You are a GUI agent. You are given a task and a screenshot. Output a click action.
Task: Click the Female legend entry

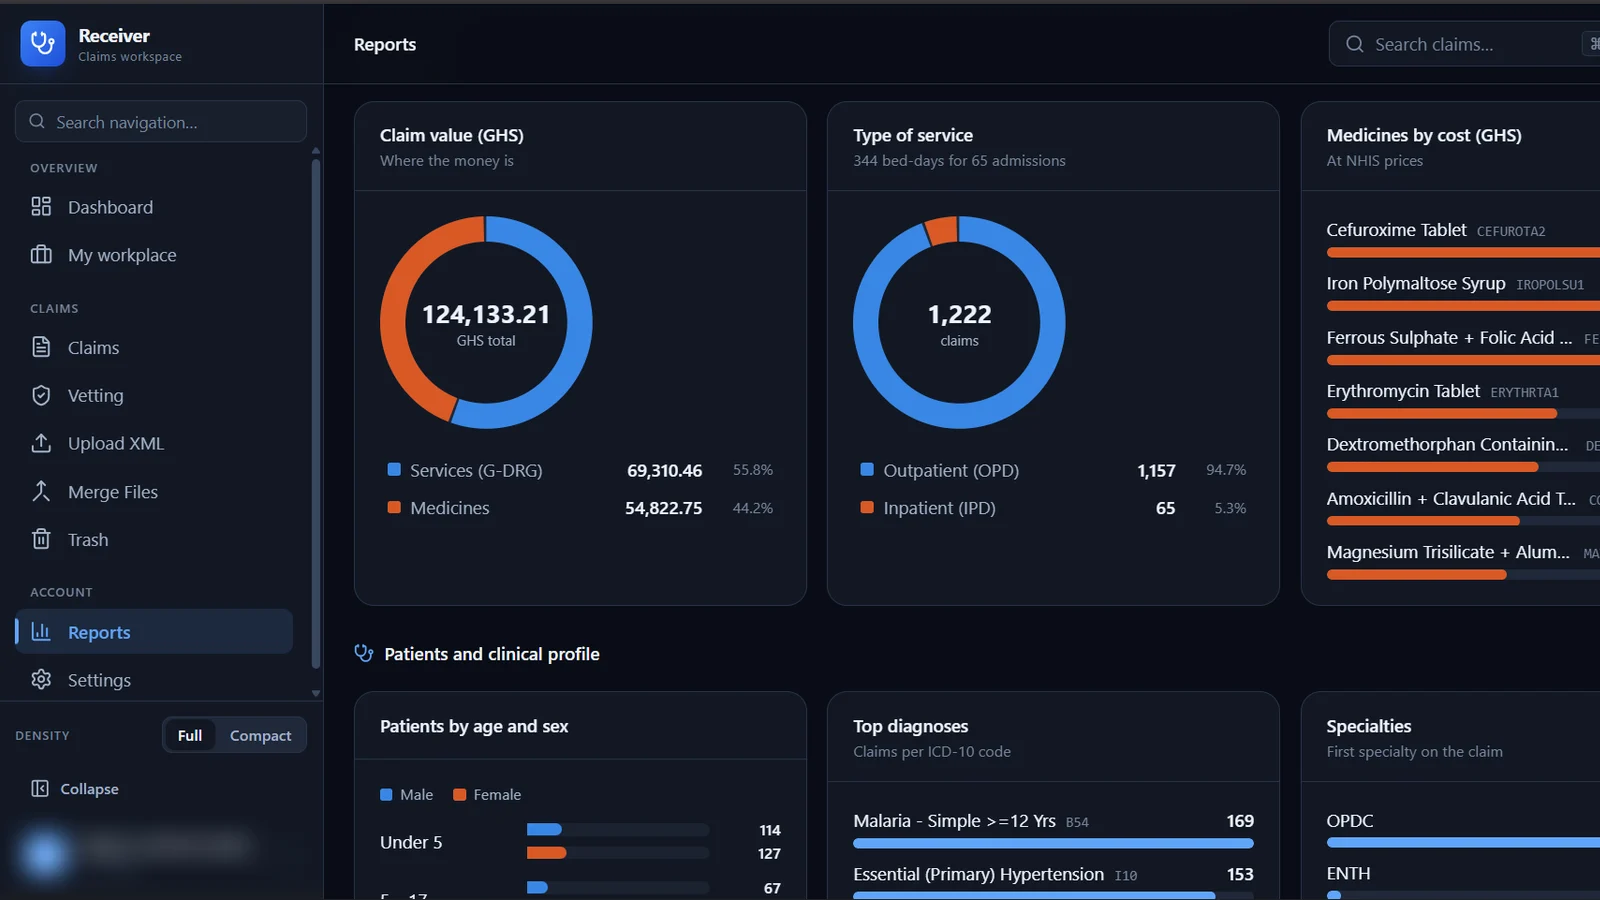click(487, 795)
